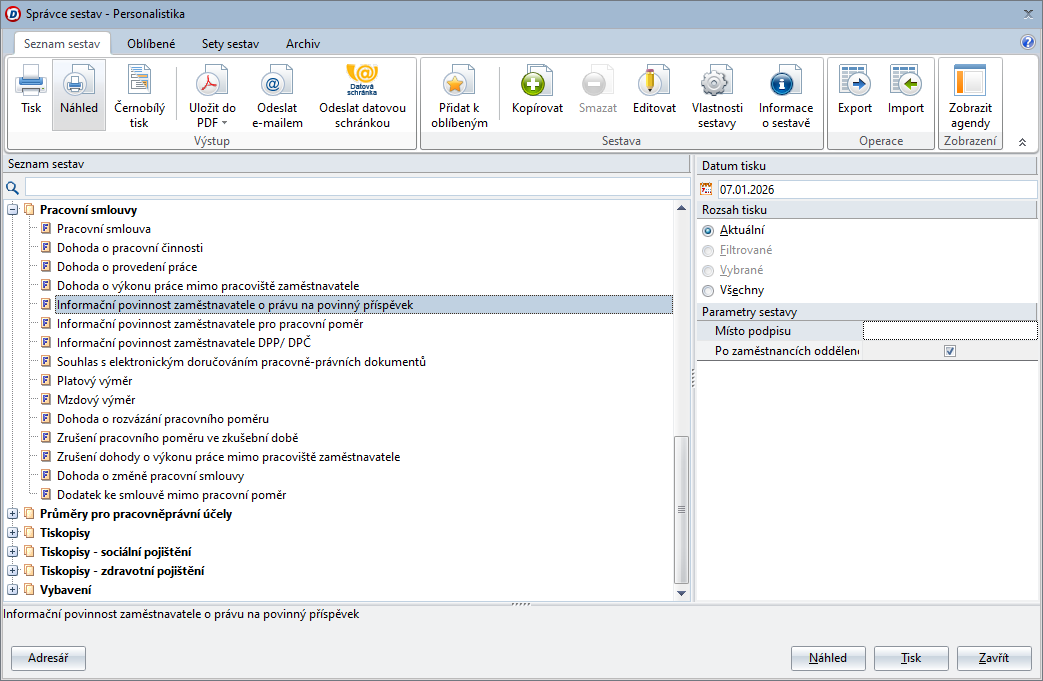Switch to the Archiv tab
Viewport: 1043px width, 681px height.
(x=302, y=44)
